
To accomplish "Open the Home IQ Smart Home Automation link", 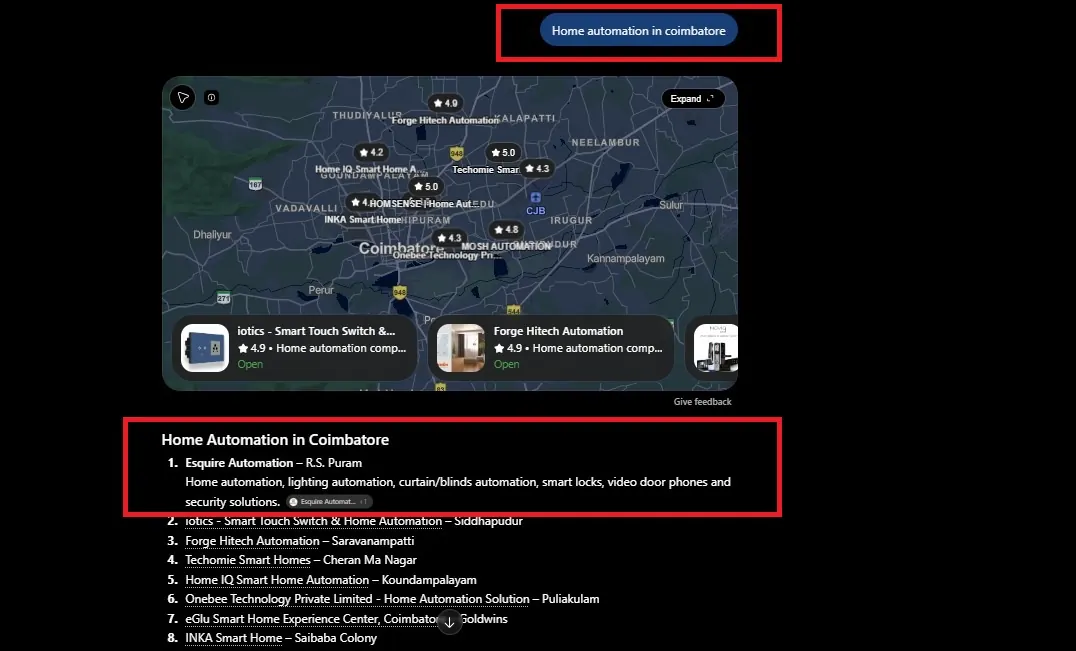I will click(277, 580).
